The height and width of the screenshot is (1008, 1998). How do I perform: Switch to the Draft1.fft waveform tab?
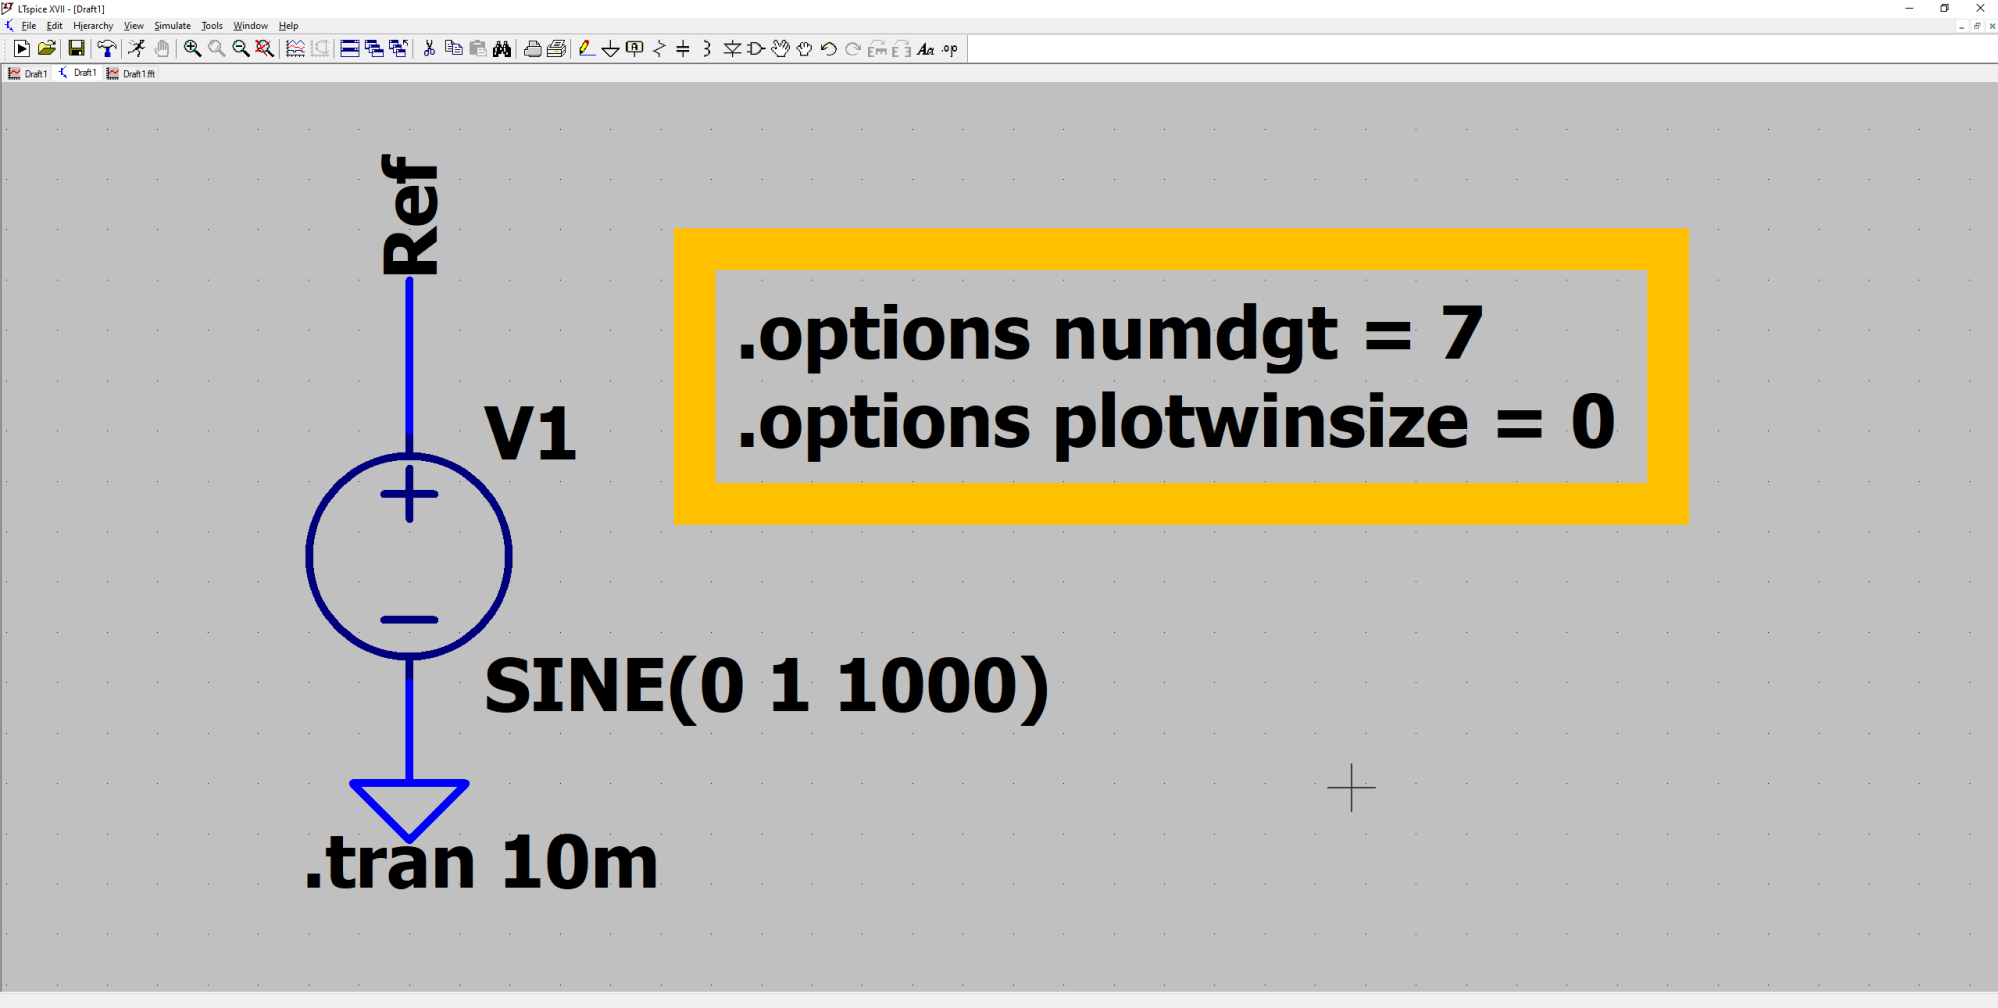(131, 72)
